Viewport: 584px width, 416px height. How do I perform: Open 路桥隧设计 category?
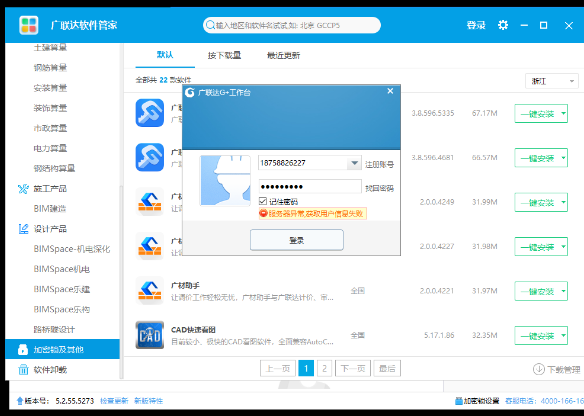click(x=54, y=329)
